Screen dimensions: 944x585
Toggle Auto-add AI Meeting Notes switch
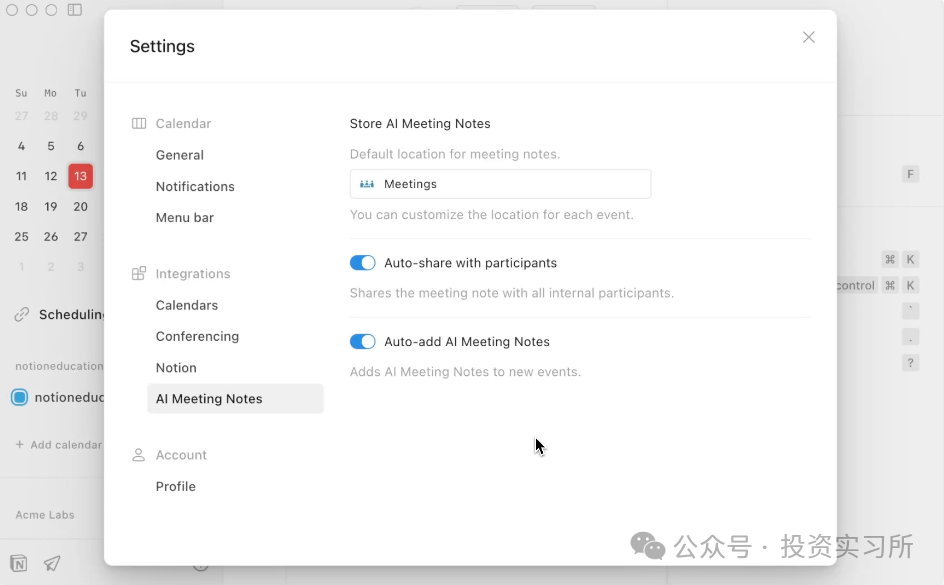pos(362,342)
